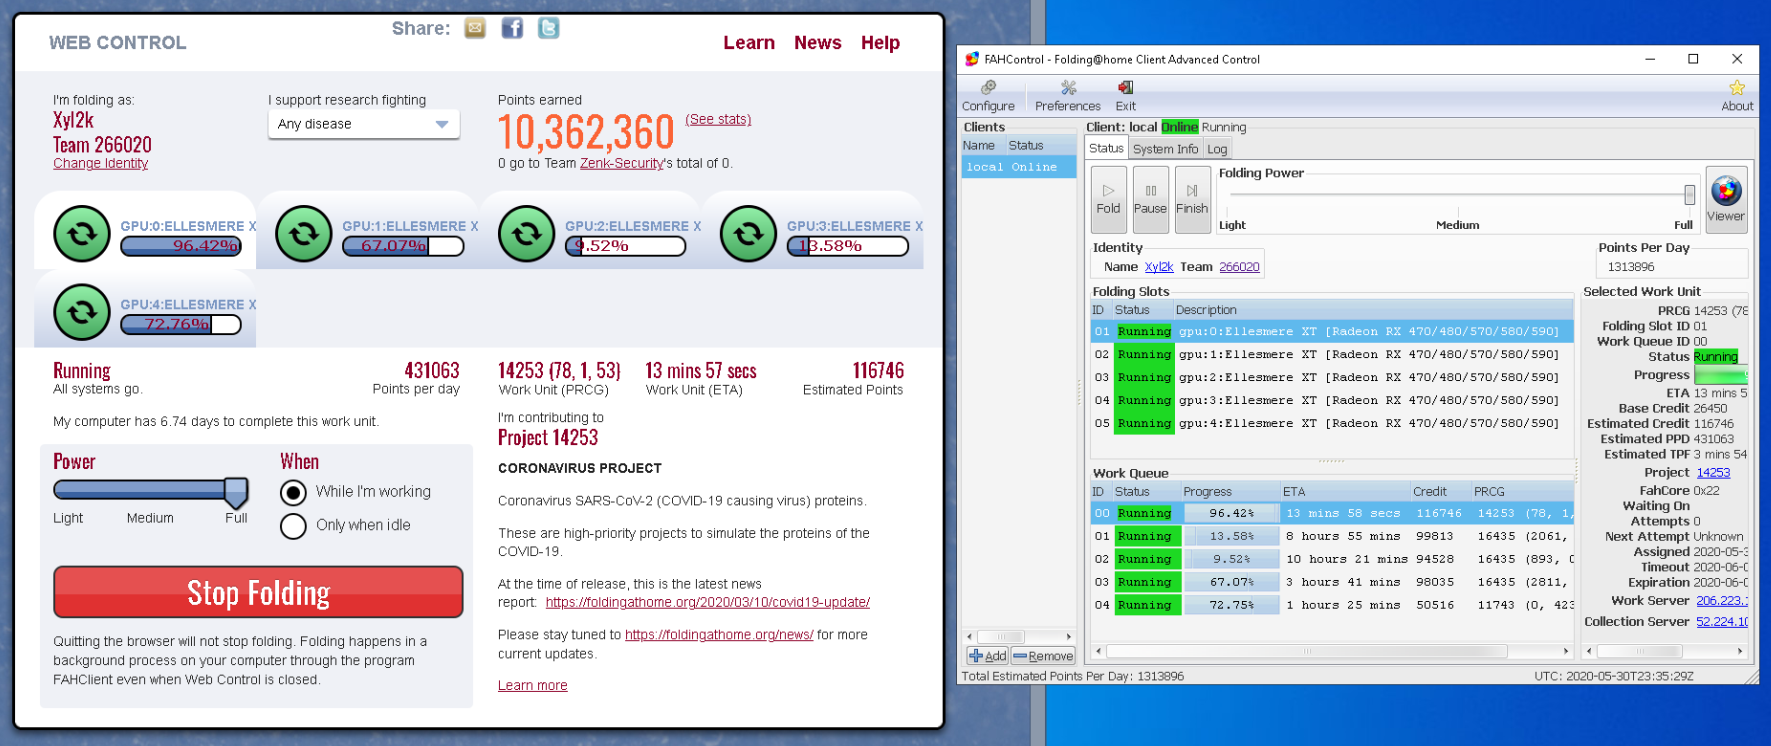
Task: Click the email share icon
Action: click(475, 28)
